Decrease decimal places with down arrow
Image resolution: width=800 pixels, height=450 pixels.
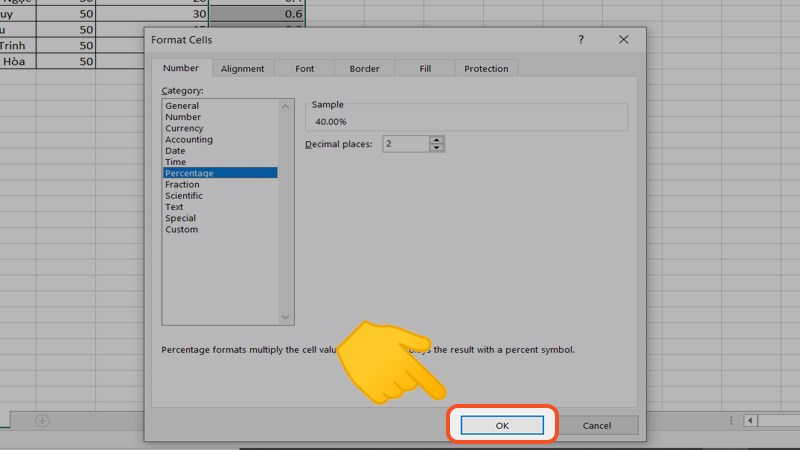click(436, 148)
